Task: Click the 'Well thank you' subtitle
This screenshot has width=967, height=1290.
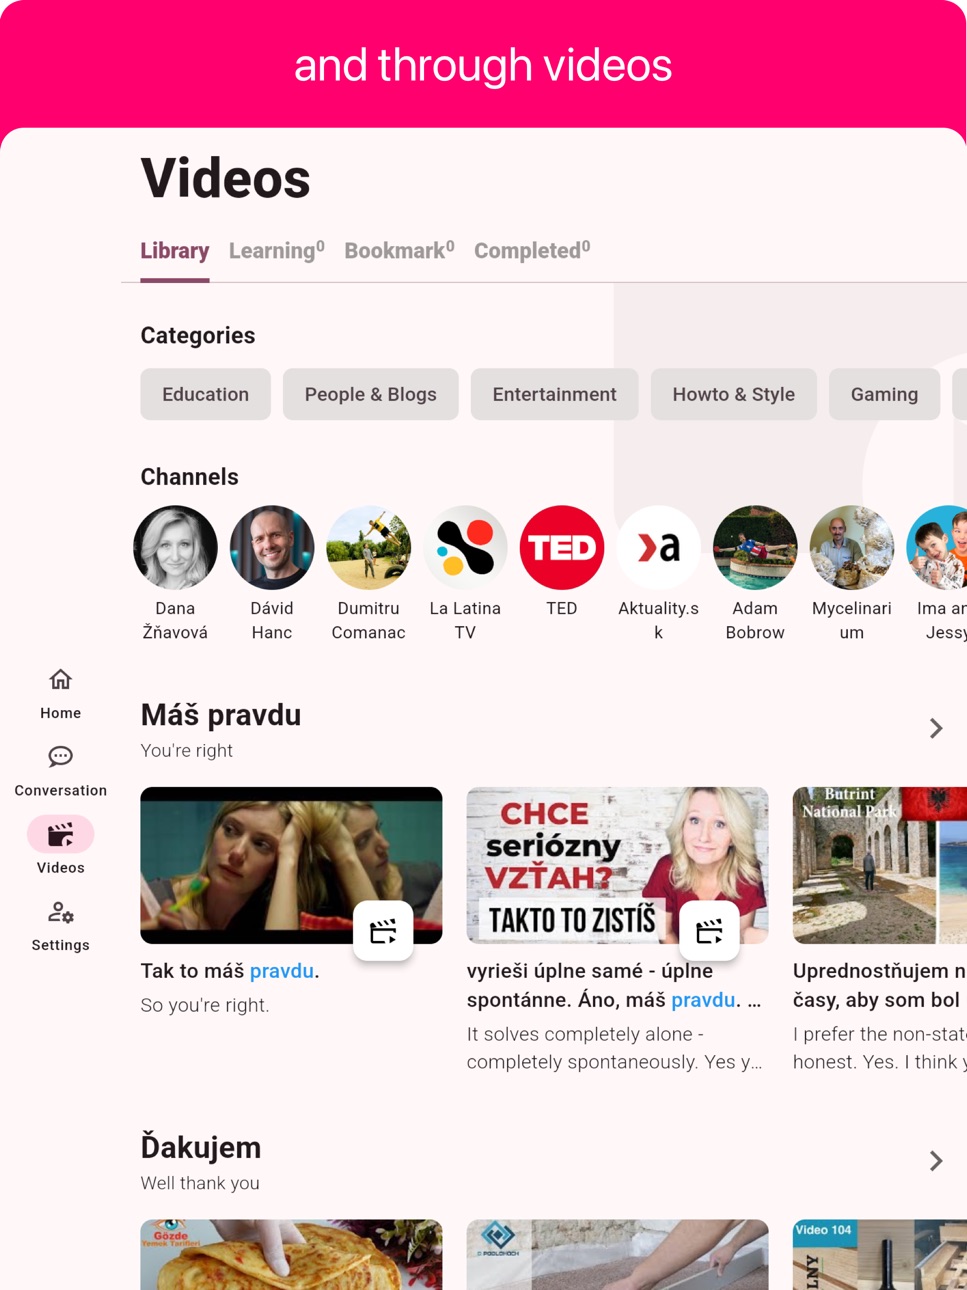Action: click(200, 1183)
